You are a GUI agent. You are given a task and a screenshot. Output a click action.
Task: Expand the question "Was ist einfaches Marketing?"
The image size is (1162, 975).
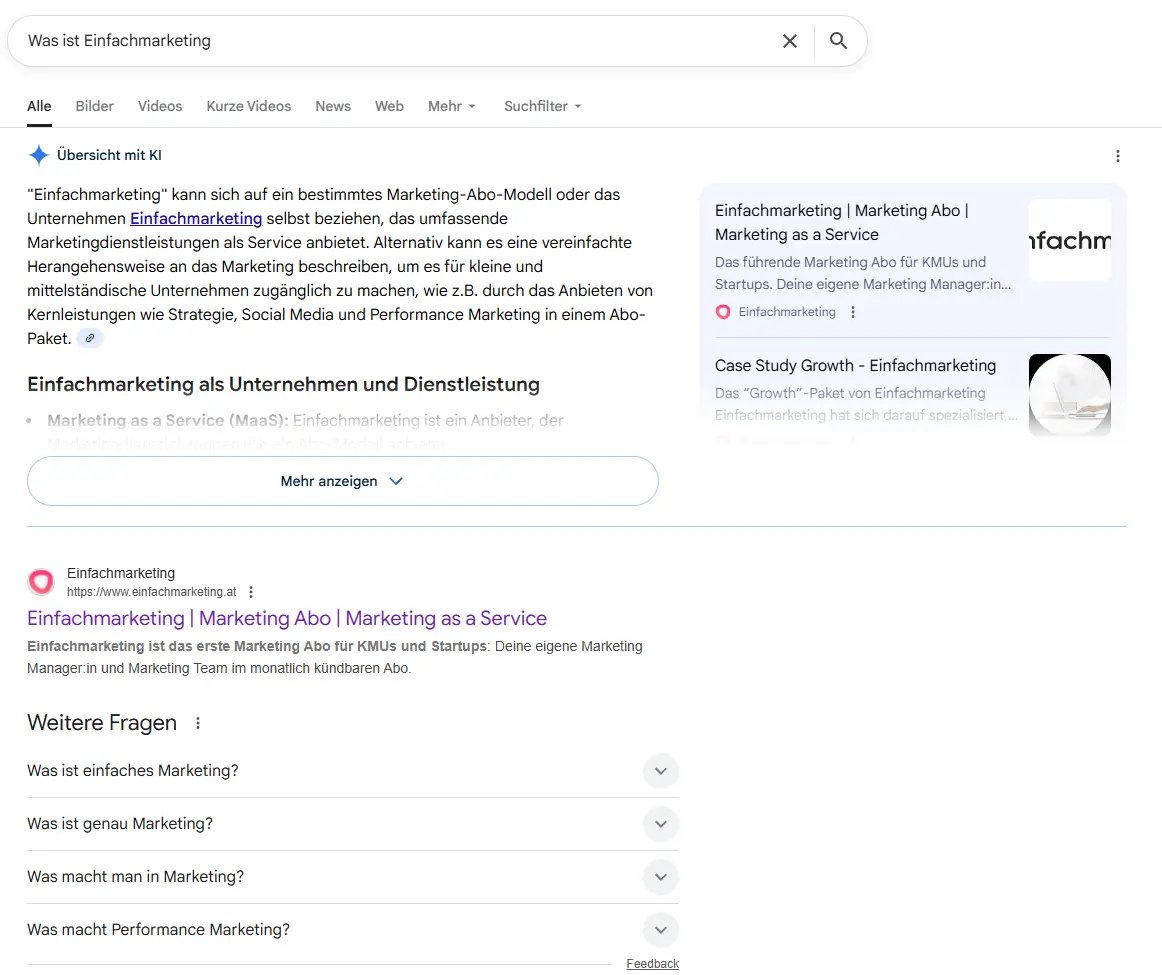(x=660, y=771)
